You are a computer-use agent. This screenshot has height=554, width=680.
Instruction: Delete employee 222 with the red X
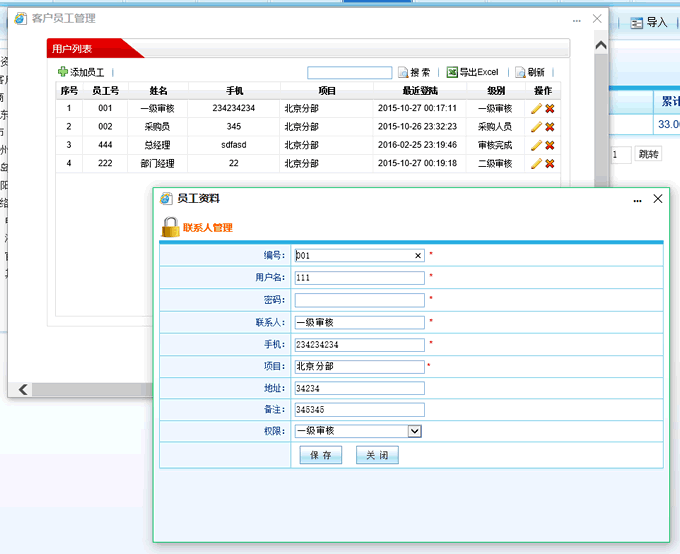[550, 163]
